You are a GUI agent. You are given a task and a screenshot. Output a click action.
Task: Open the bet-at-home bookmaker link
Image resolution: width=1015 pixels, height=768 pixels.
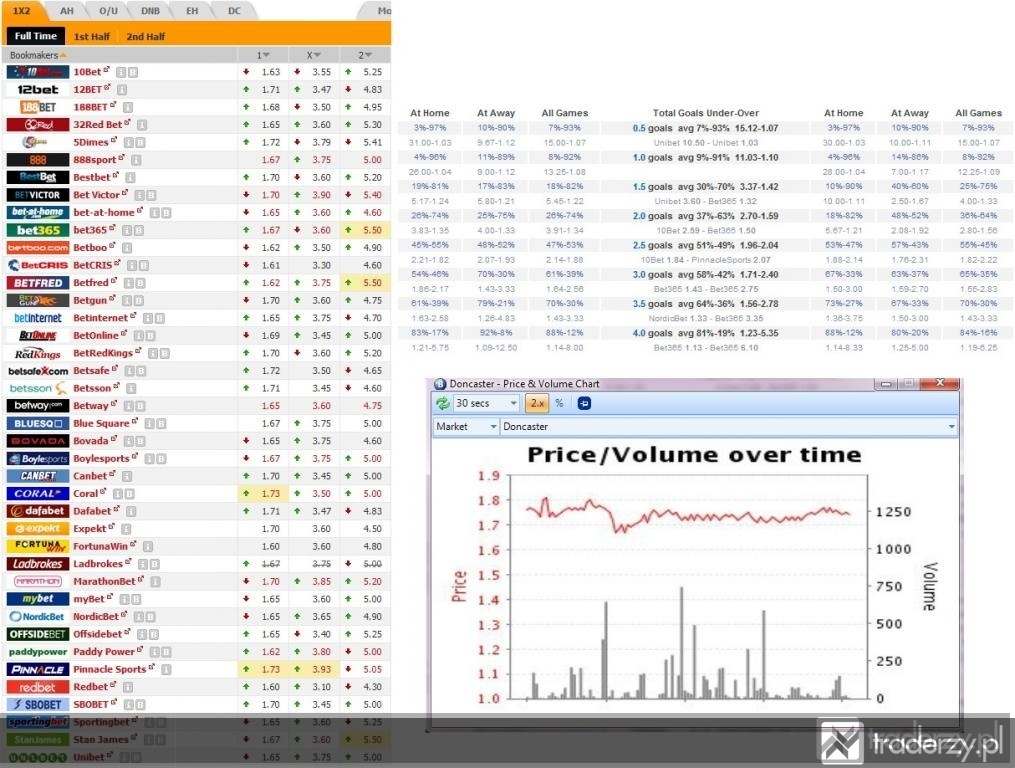pos(104,212)
